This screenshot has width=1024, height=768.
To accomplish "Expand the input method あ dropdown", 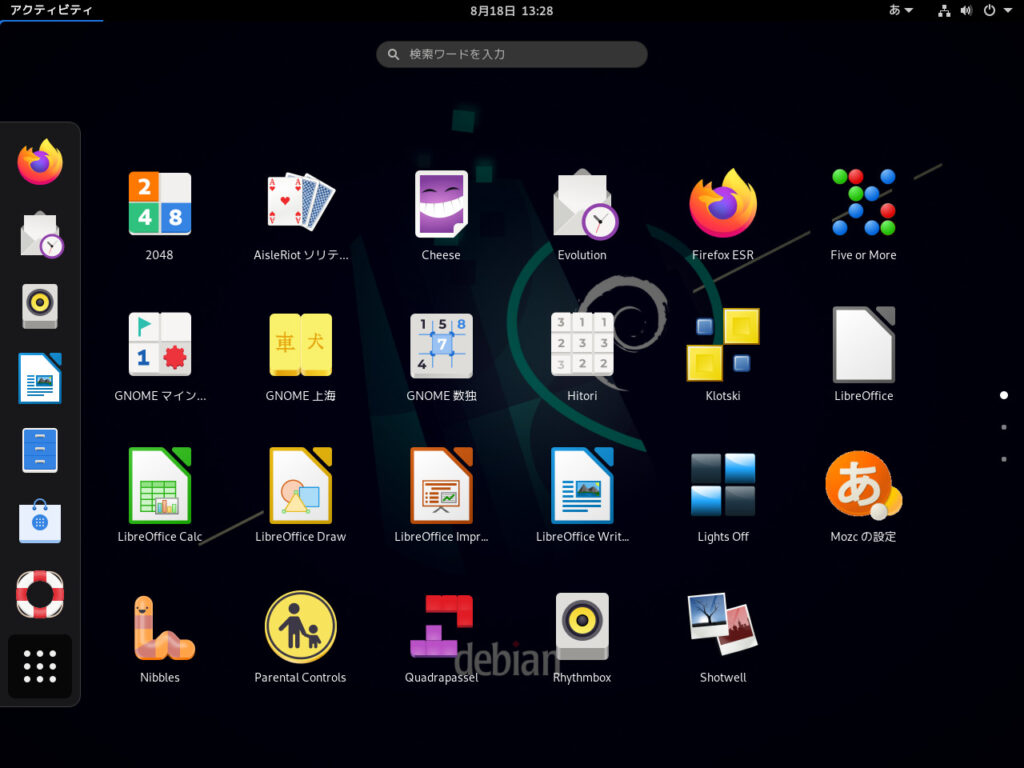I will point(901,11).
